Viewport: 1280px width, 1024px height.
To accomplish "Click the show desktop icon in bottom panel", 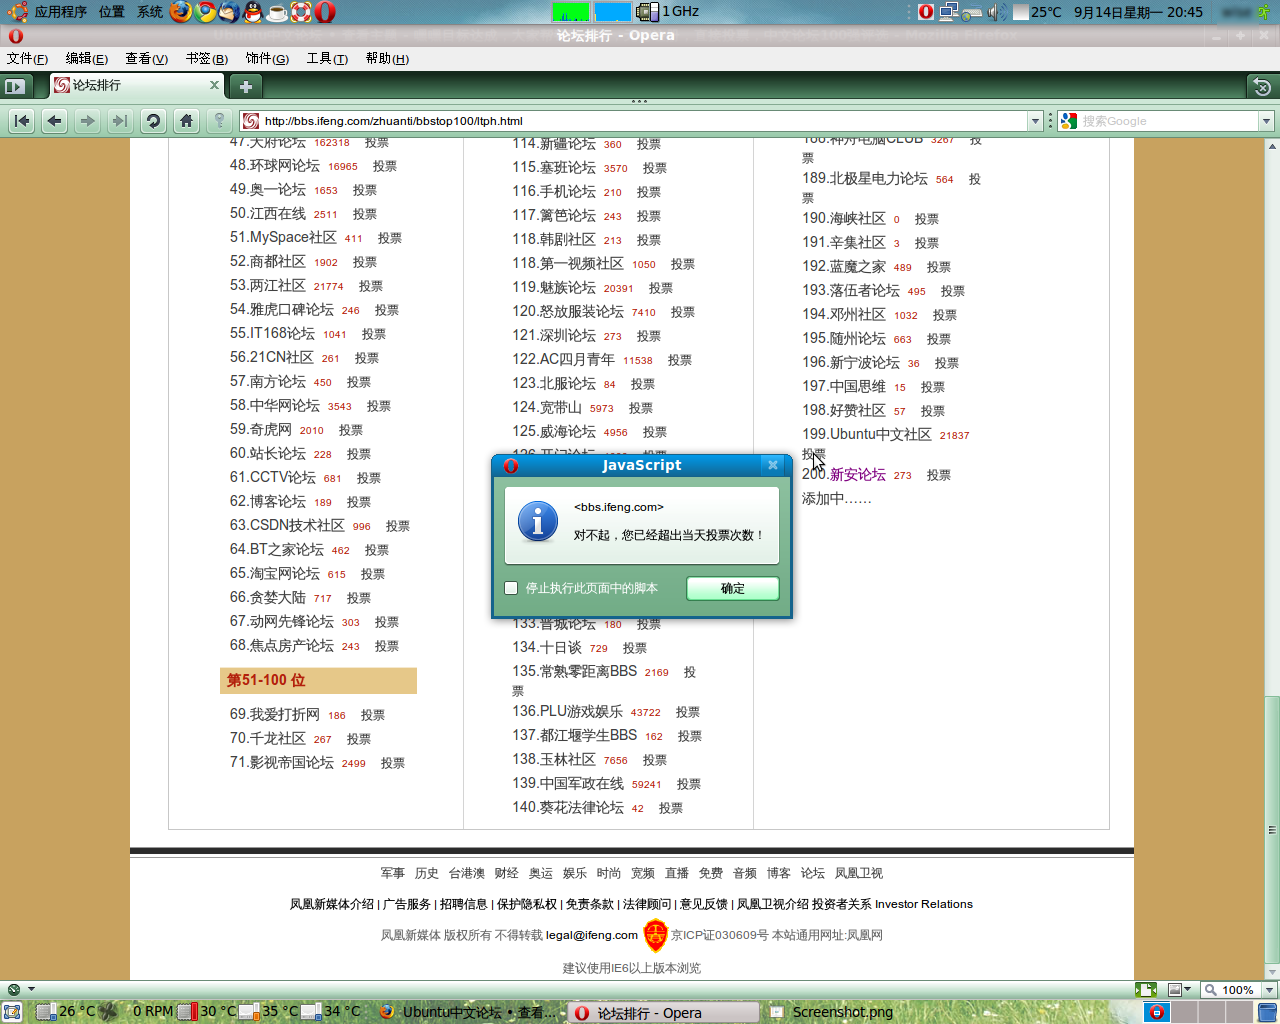I will point(12,1012).
